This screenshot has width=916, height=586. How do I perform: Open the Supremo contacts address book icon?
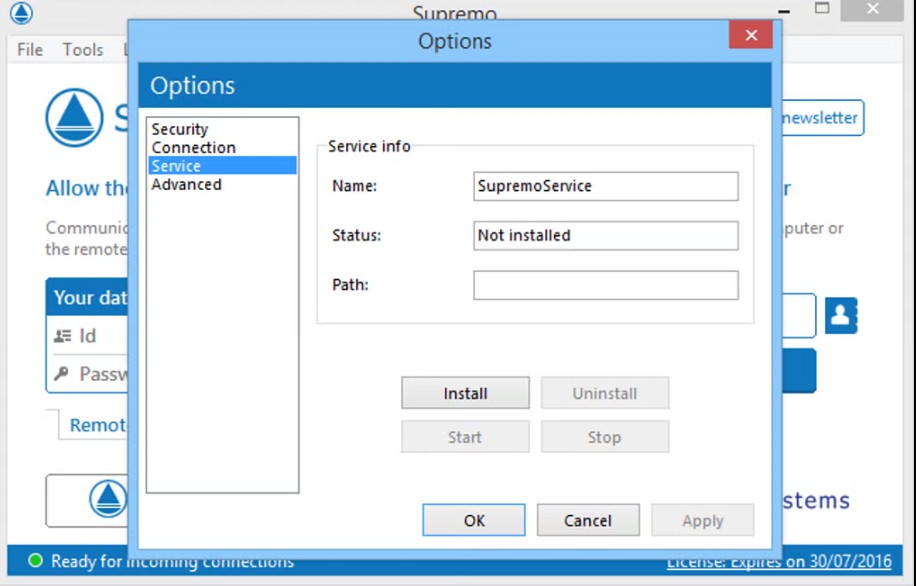[x=840, y=315]
